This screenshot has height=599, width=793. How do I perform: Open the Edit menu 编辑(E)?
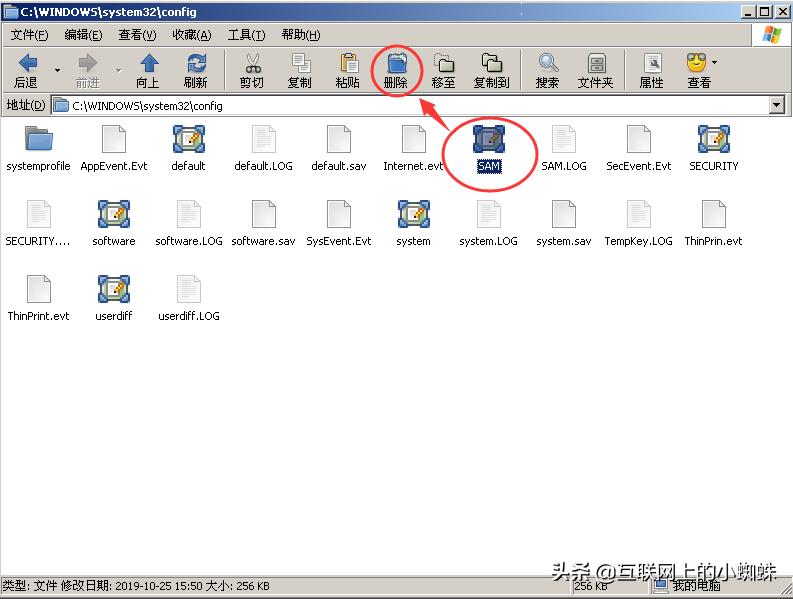(x=83, y=35)
